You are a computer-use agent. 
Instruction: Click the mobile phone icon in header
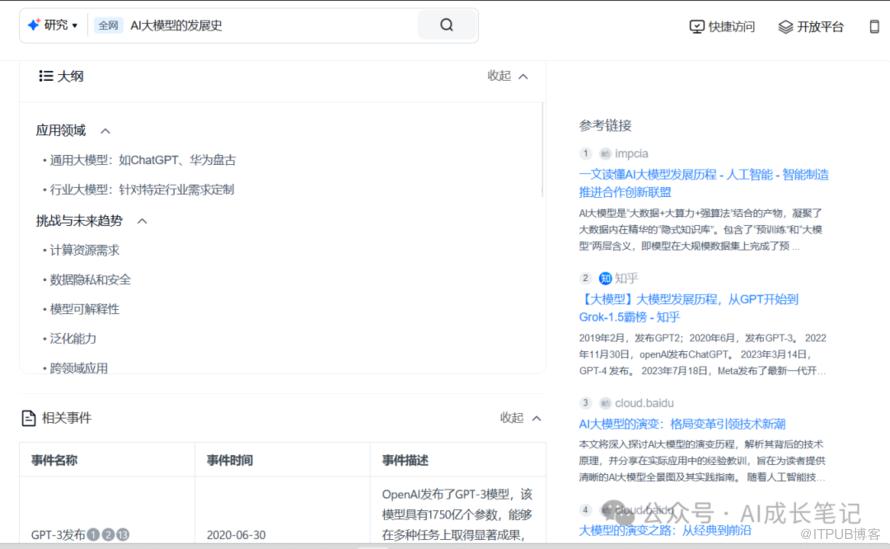point(874,27)
